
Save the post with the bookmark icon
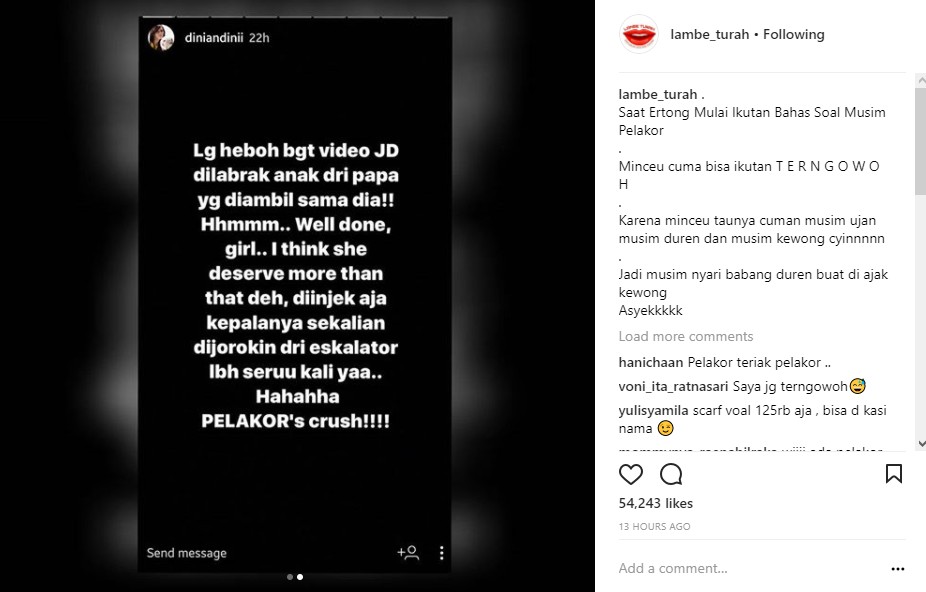click(894, 474)
